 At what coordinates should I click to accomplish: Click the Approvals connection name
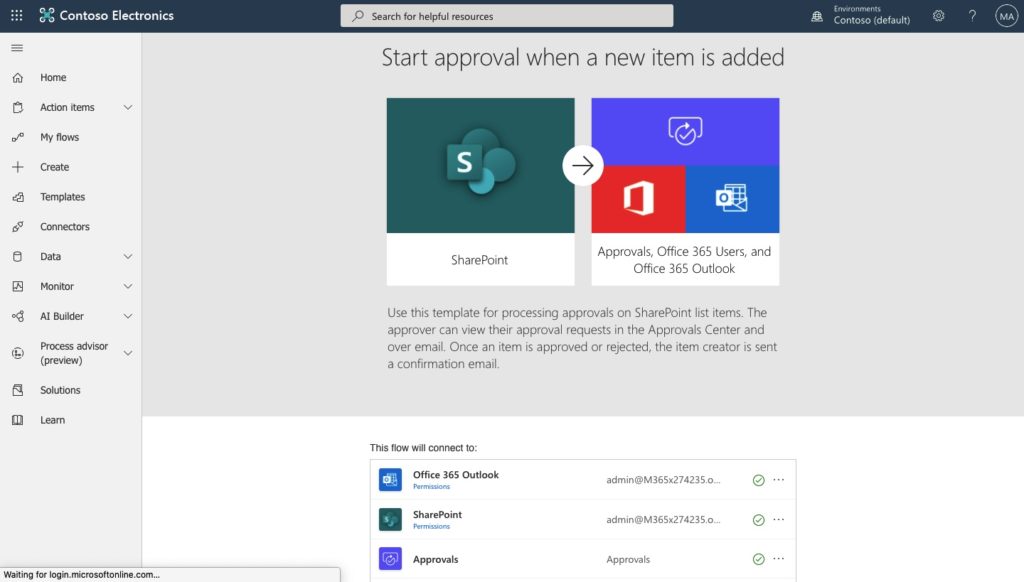(x=436, y=559)
